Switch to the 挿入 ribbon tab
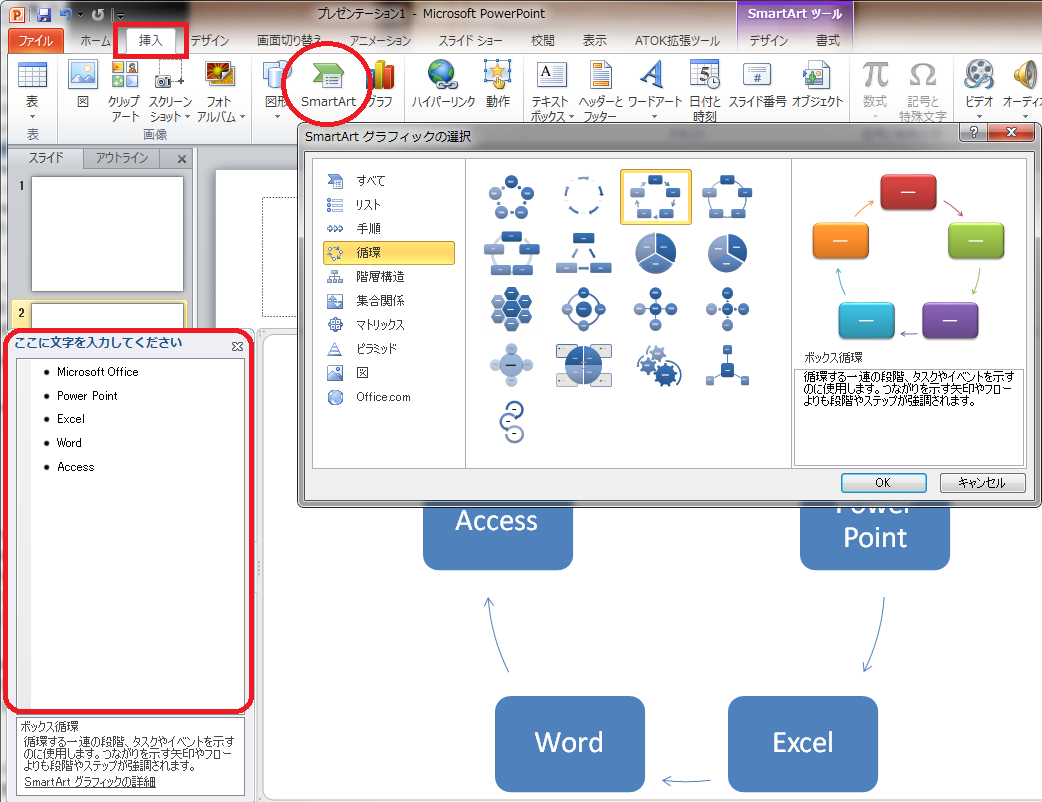Screen dimensions: 1042x802 150,41
